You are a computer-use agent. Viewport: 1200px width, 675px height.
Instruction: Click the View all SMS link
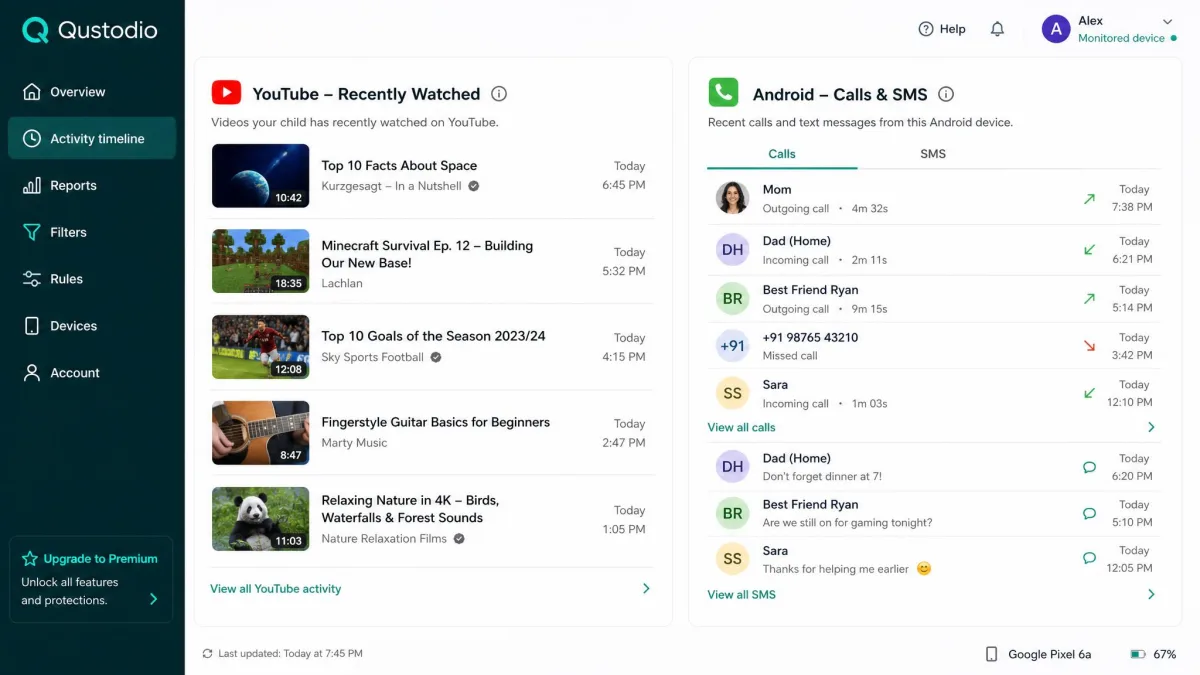tap(741, 594)
